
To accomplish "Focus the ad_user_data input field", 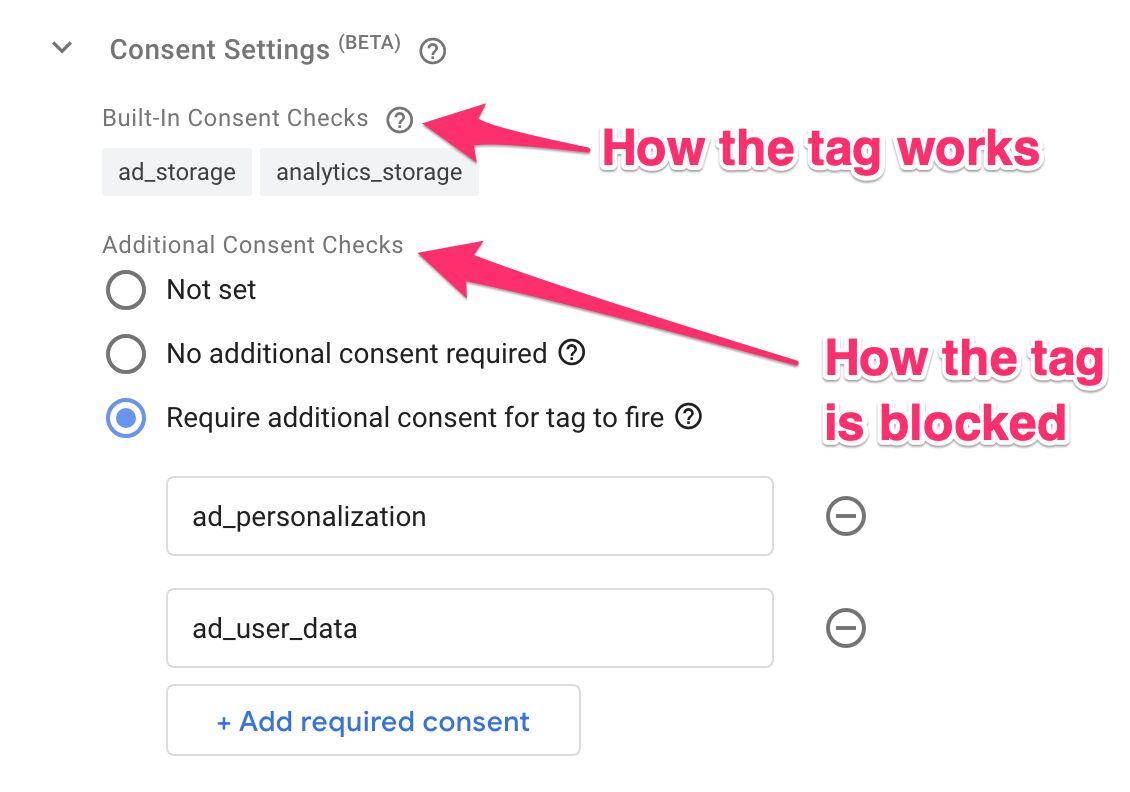I will point(470,628).
